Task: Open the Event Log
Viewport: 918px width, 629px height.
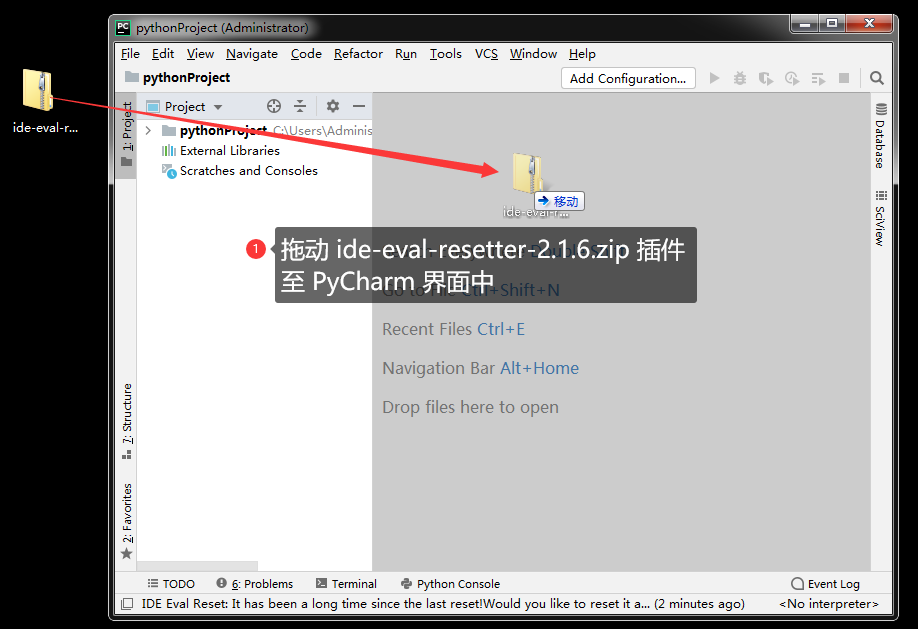Action: pyautogui.click(x=825, y=583)
